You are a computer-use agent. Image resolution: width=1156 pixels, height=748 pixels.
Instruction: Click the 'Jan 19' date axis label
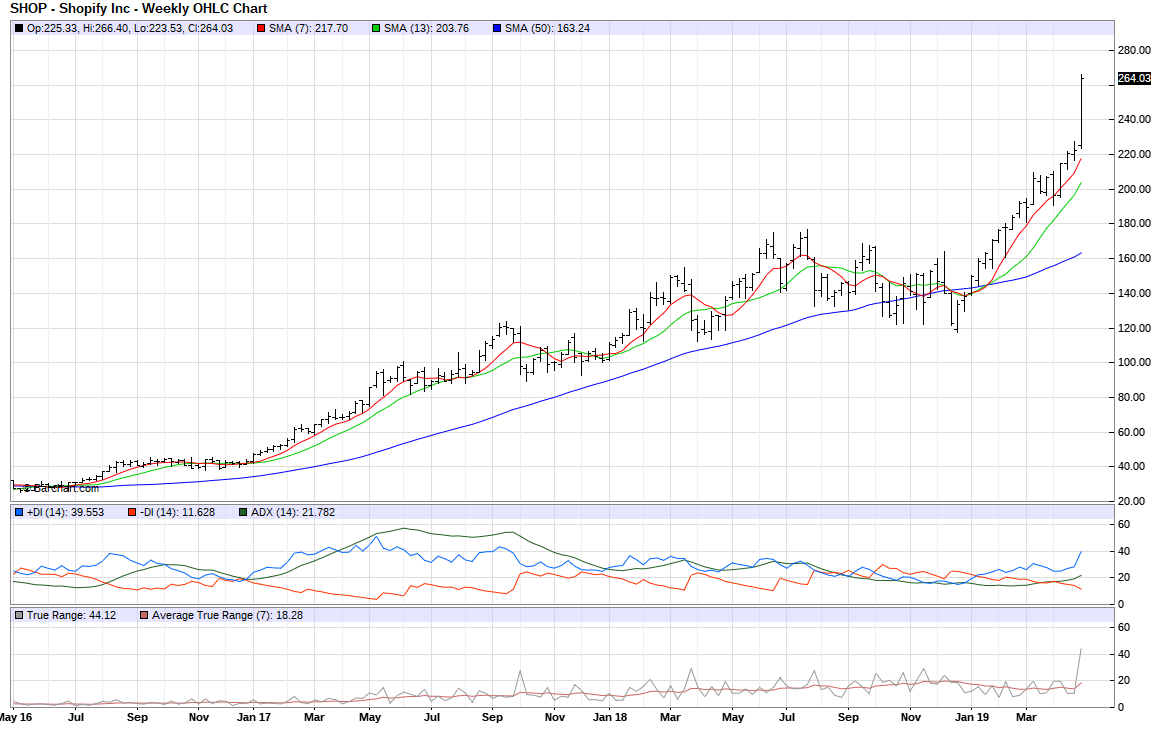point(972,717)
